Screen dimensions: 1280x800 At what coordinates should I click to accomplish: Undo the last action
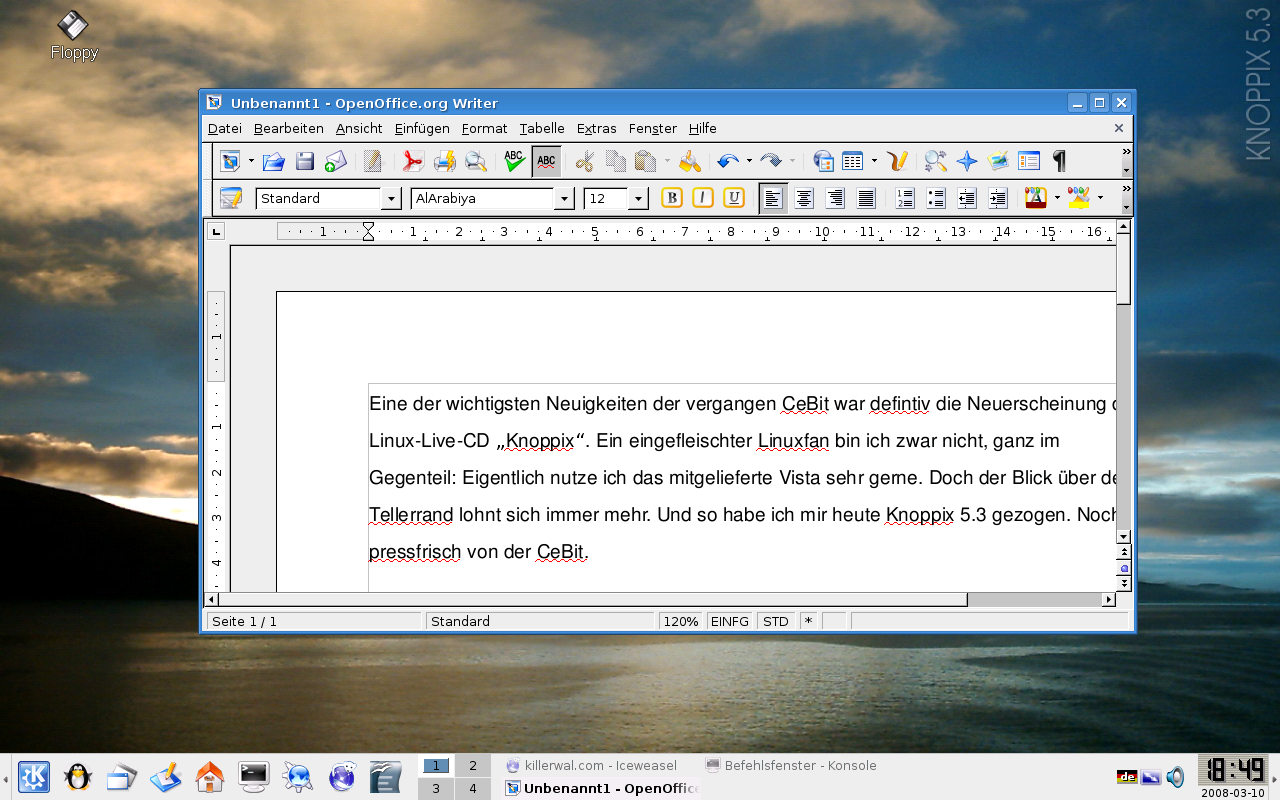pos(728,161)
